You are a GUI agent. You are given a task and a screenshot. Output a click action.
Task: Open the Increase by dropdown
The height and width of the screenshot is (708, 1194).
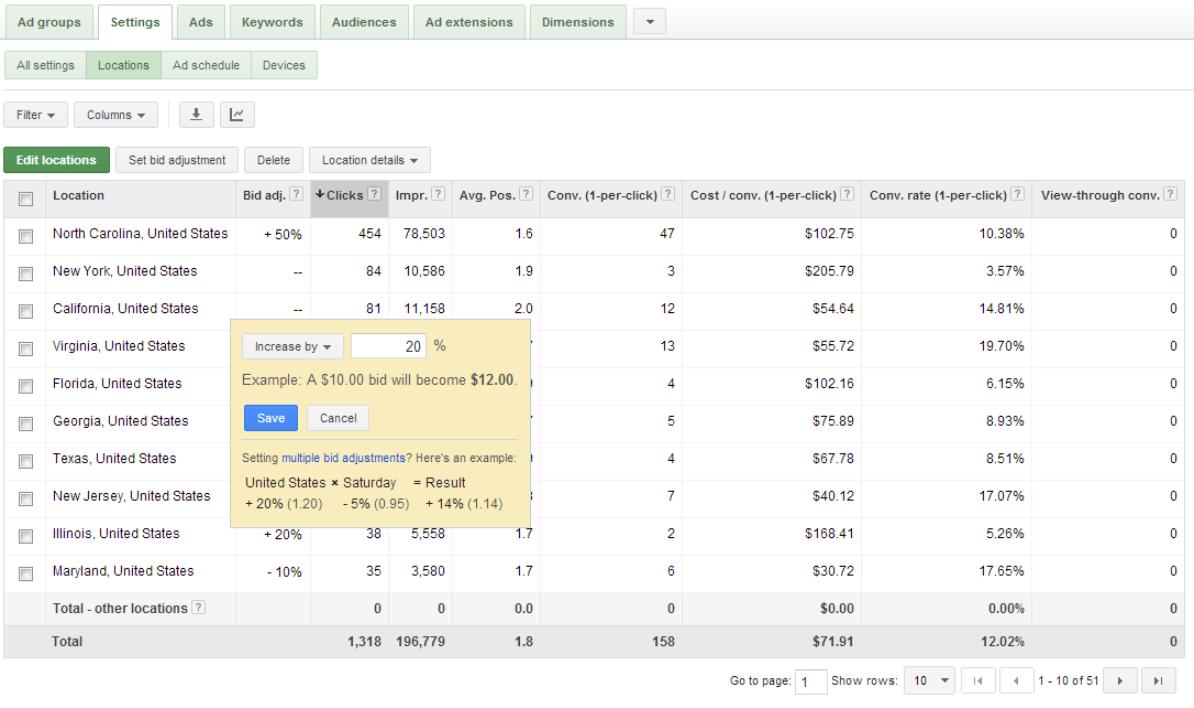292,346
